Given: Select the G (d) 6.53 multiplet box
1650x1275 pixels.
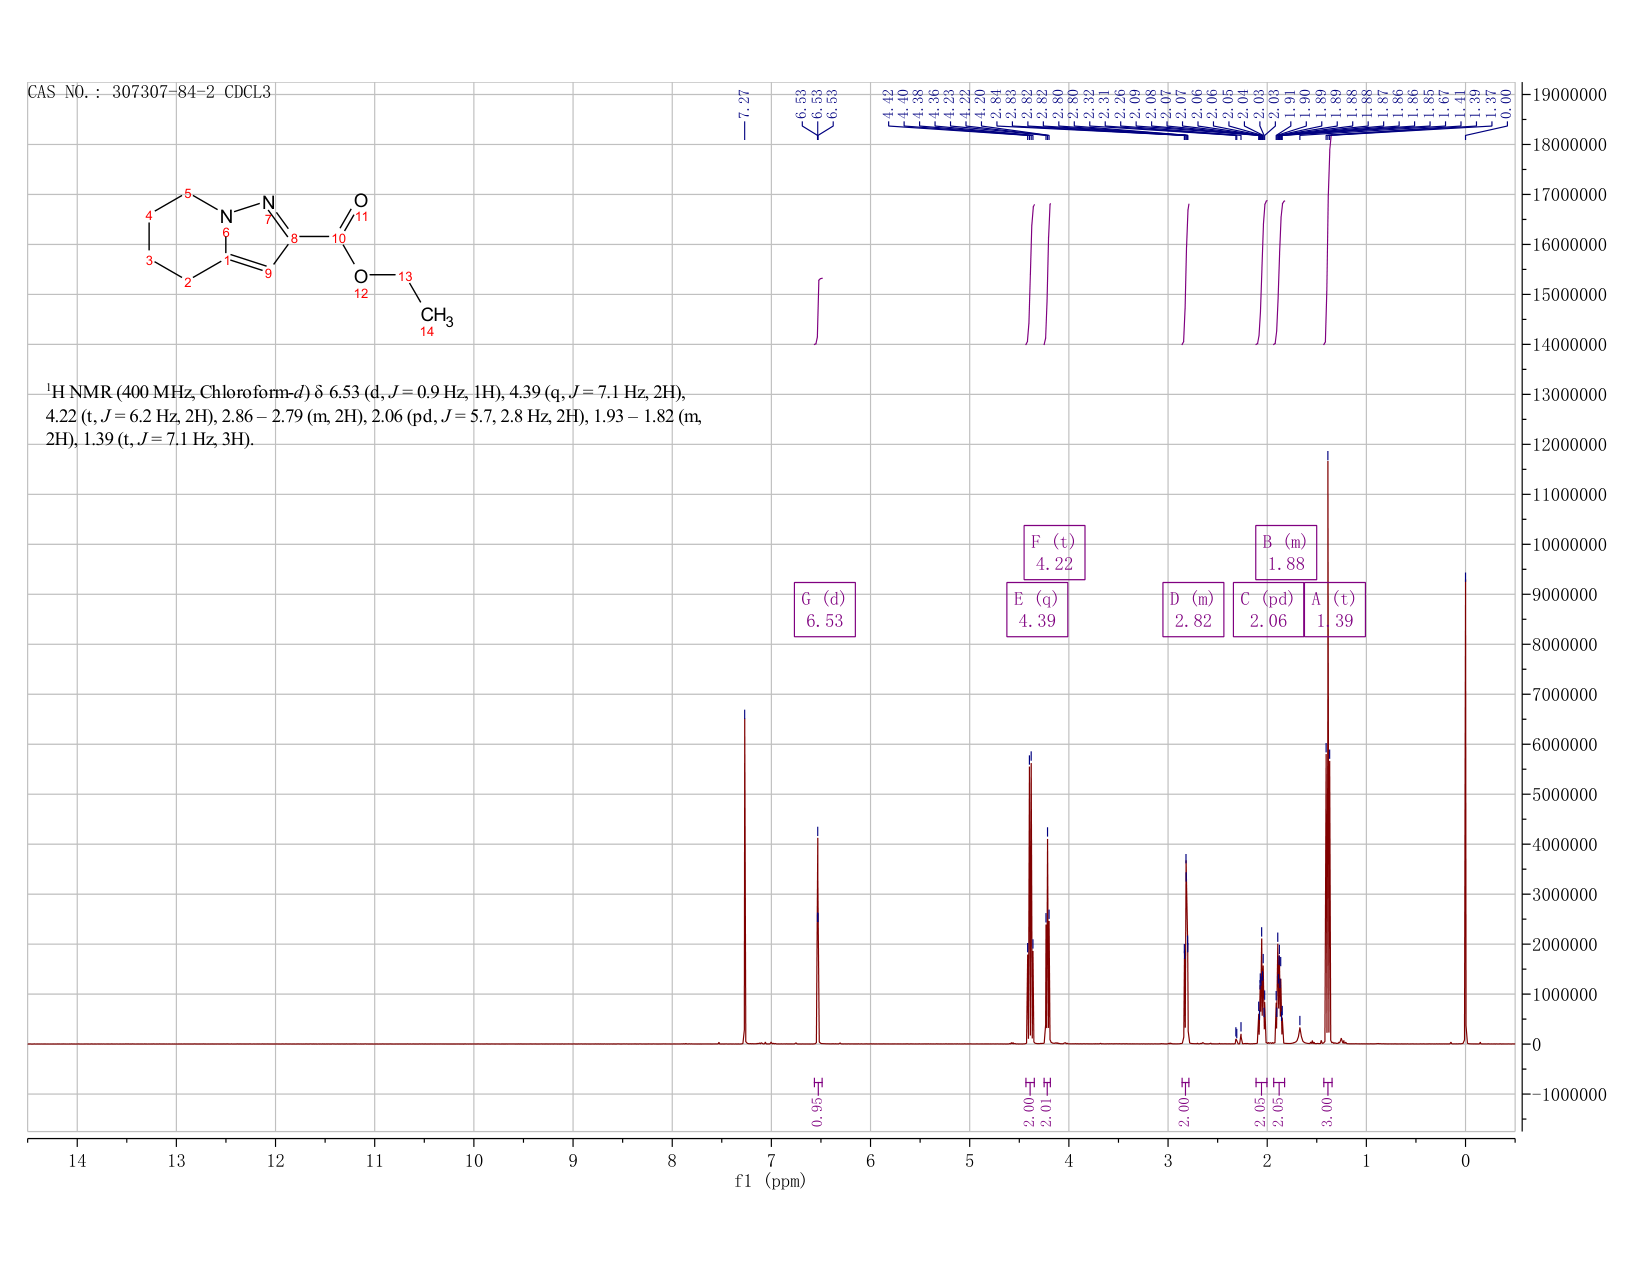Looking at the screenshot, I should pyautogui.click(x=825, y=609).
